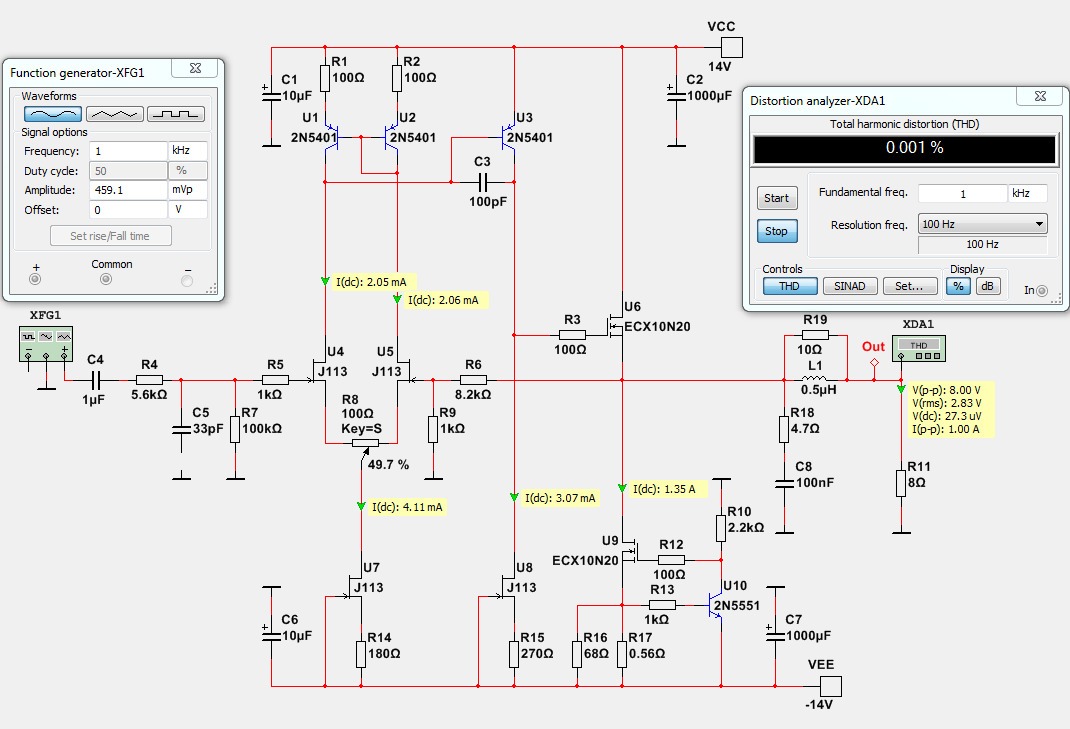This screenshot has height=729, width=1070.
Task: Select the U1 2N5401 transistor
Action: pos(332,137)
